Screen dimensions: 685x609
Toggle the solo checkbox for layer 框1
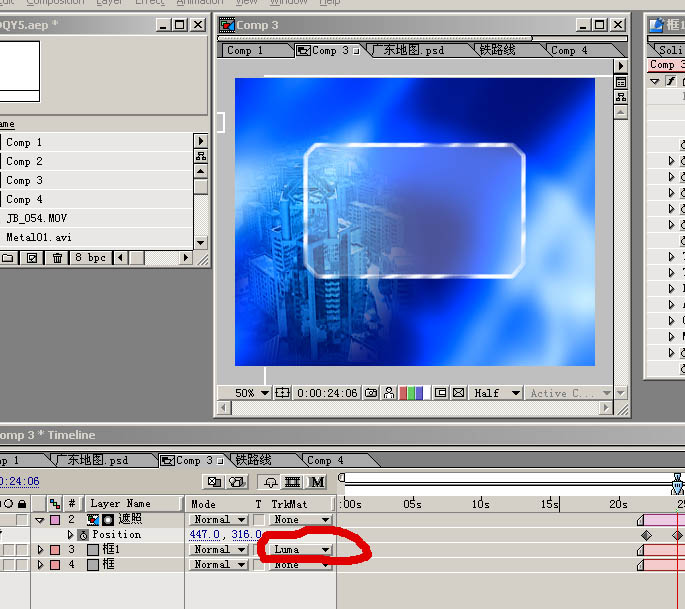[x=9, y=550]
